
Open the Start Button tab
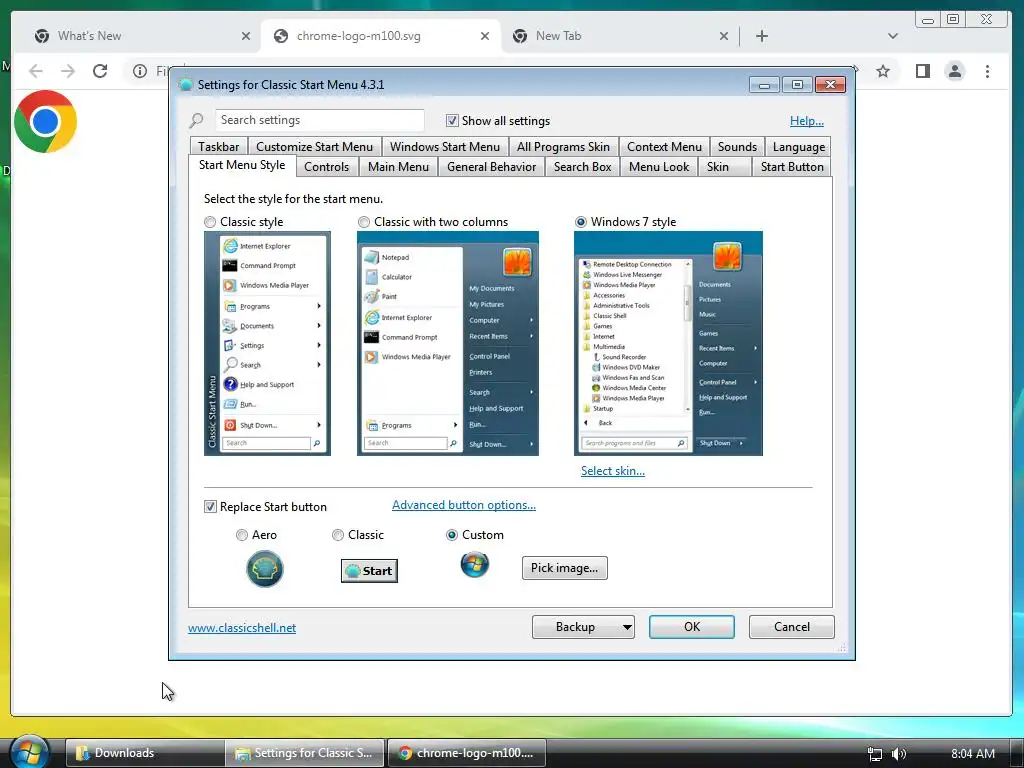792,167
